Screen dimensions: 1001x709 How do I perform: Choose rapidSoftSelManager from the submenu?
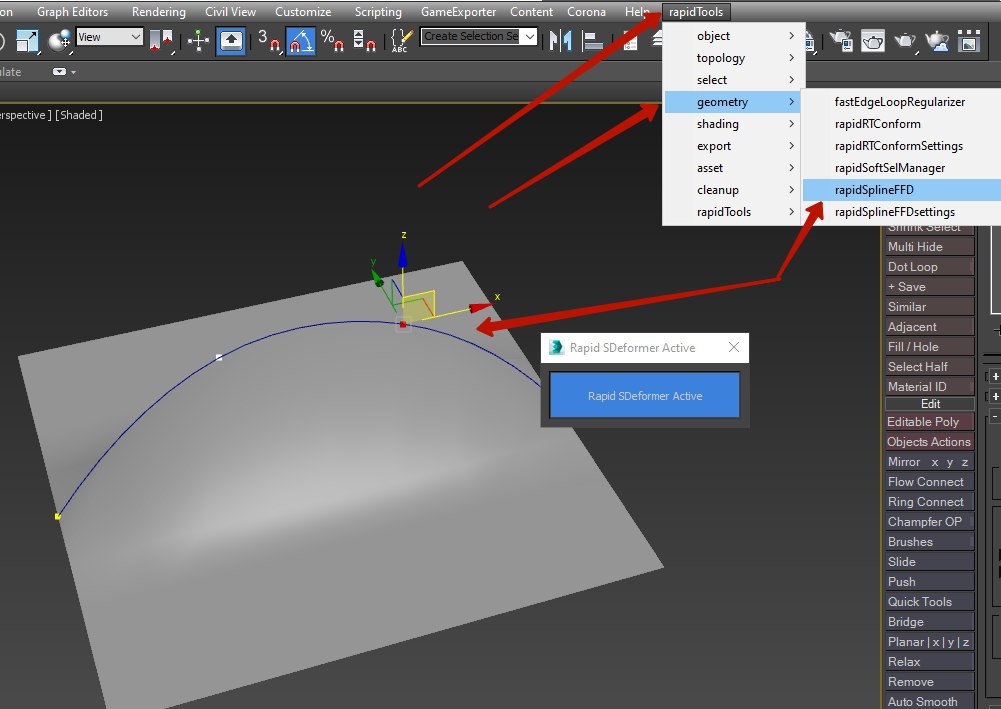tap(899, 168)
